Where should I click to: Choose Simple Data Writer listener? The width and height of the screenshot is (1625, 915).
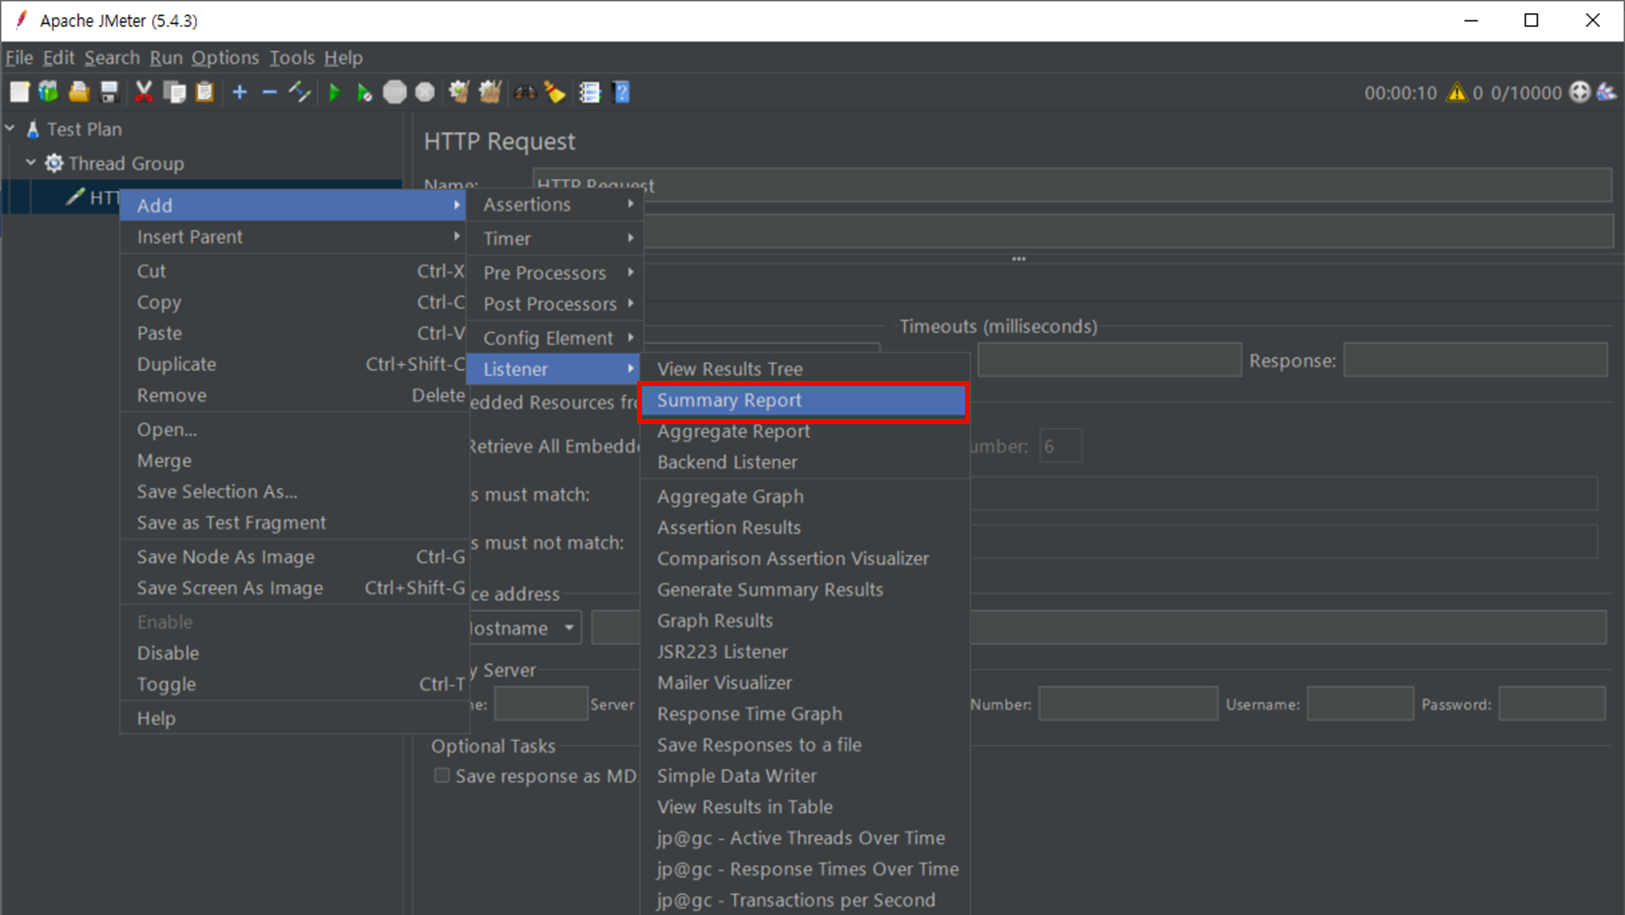click(804, 776)
